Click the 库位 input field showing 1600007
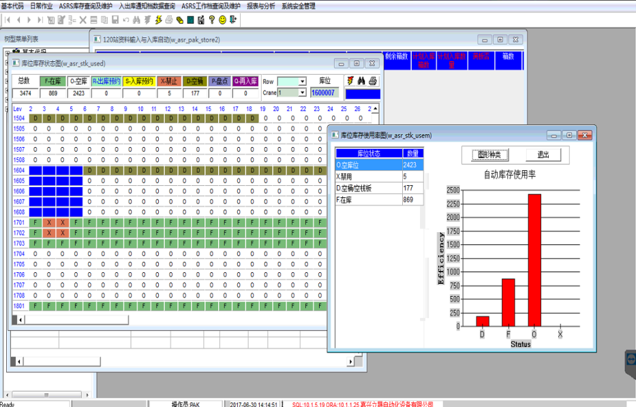The height and width of the screenshot is (407, 636). 326,93
